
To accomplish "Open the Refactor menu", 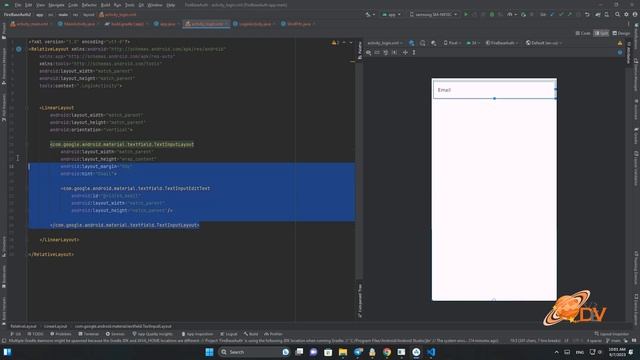I will pyautogui.click(x=89, y=5).
